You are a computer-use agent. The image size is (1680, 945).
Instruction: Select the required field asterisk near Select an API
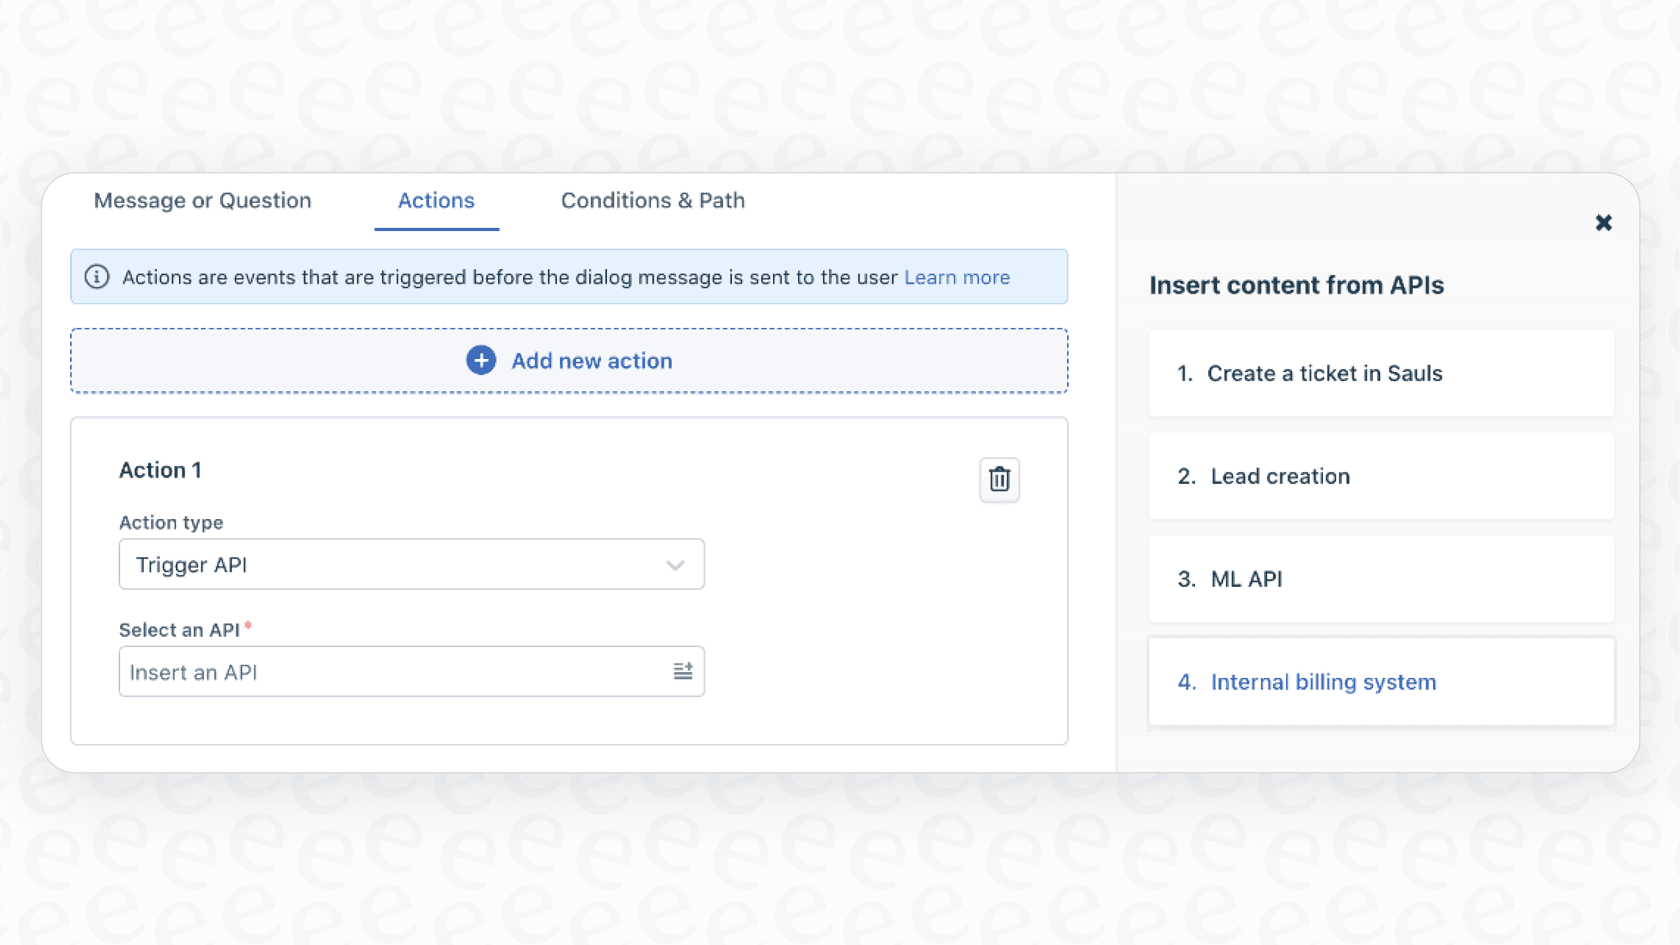248,625
